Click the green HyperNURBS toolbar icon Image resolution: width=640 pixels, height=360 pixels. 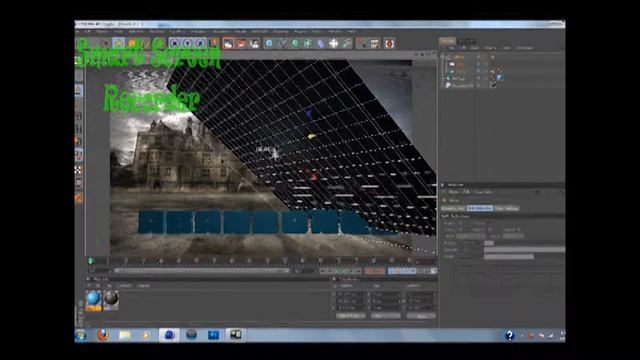(x=295, y=43)
